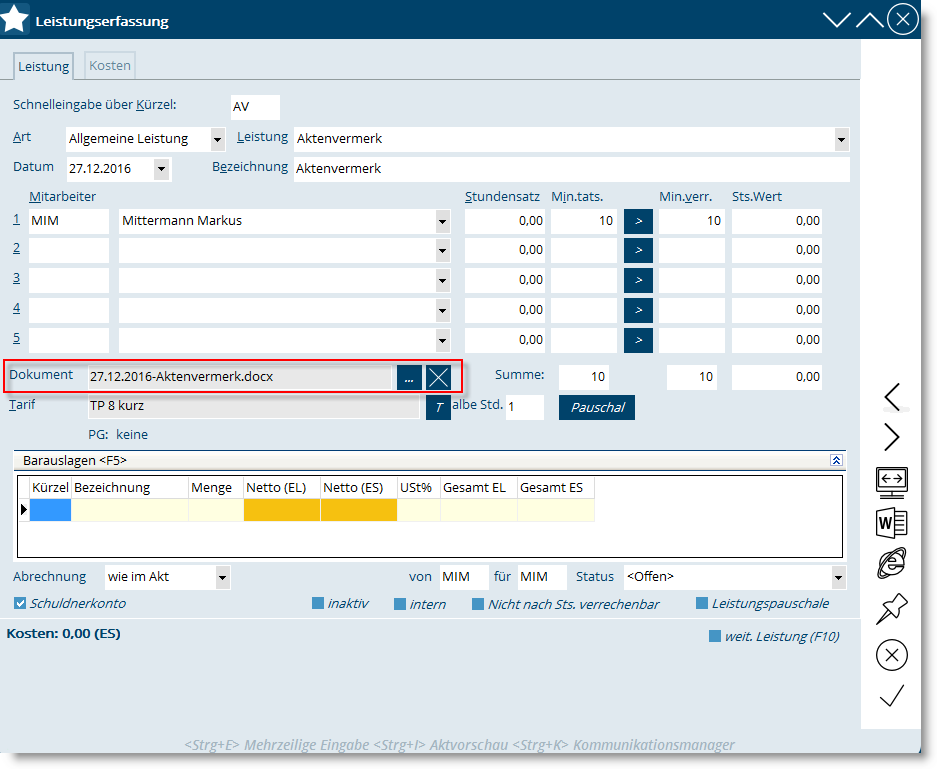937x769 pixels.
Task: Click the von MIM field
Action: click(x=464, y=578)
